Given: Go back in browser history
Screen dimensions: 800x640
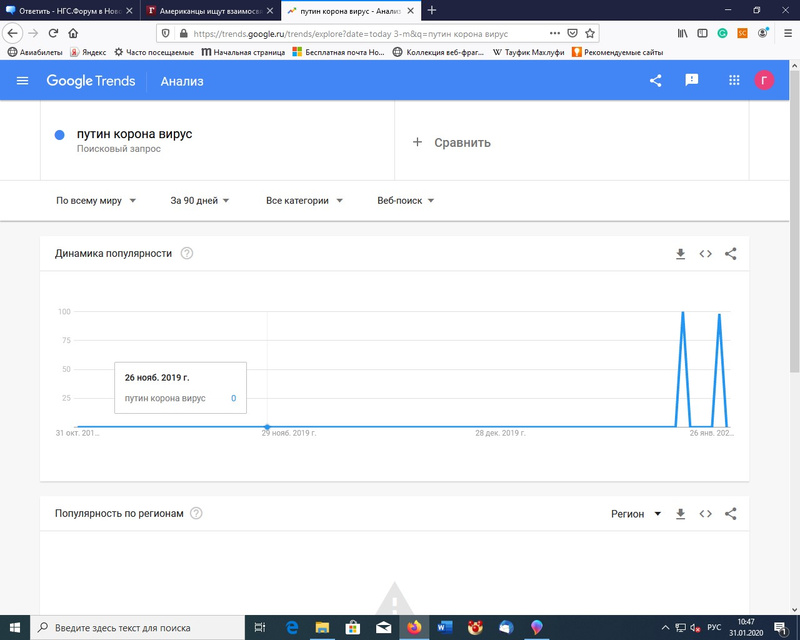Looking at the screenshot, I should 12,34.
